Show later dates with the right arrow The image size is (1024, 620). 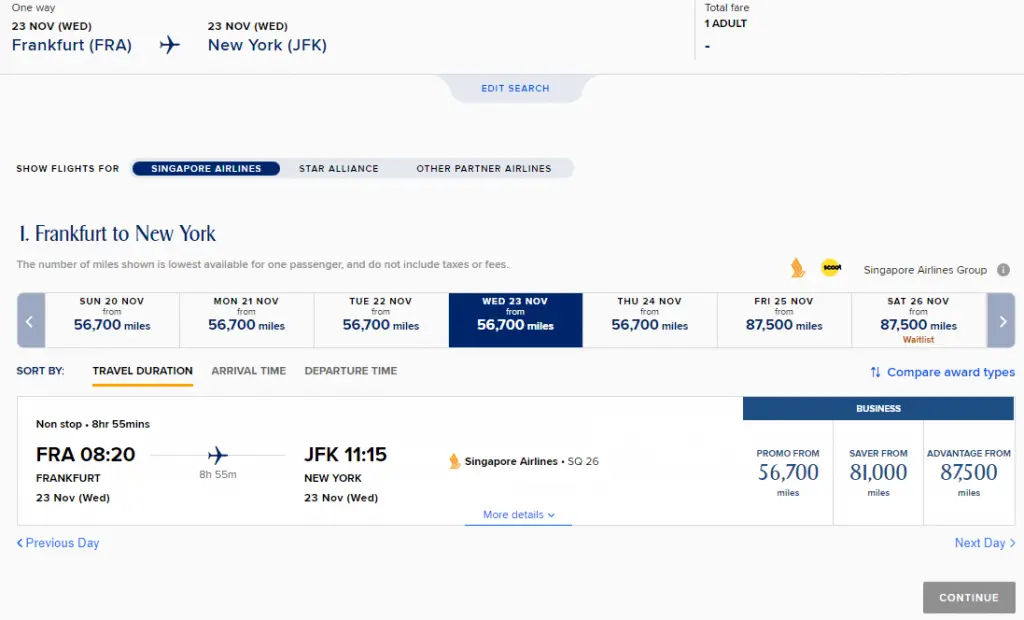1001,320
